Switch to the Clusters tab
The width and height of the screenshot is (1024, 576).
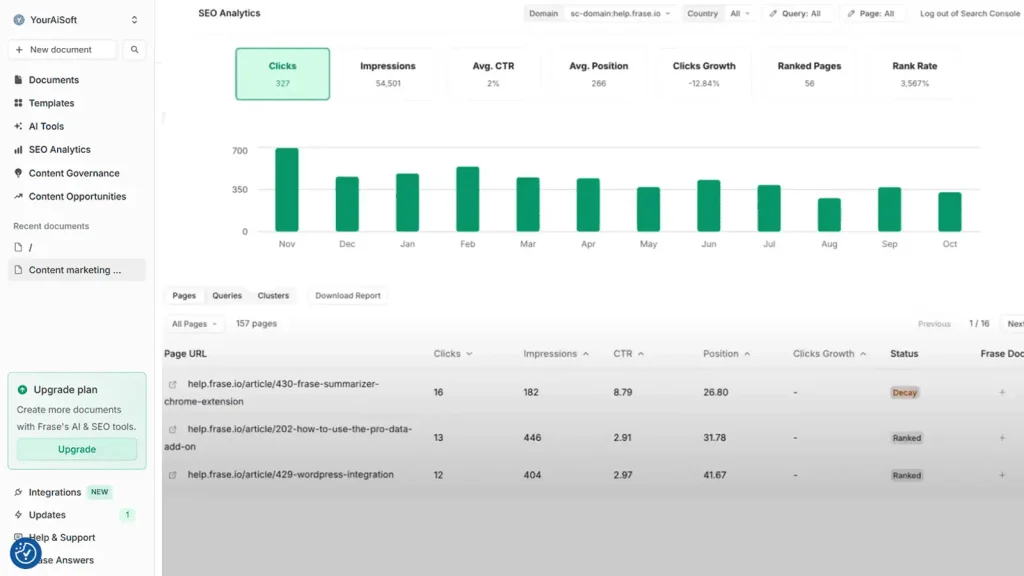coord(273,296)
